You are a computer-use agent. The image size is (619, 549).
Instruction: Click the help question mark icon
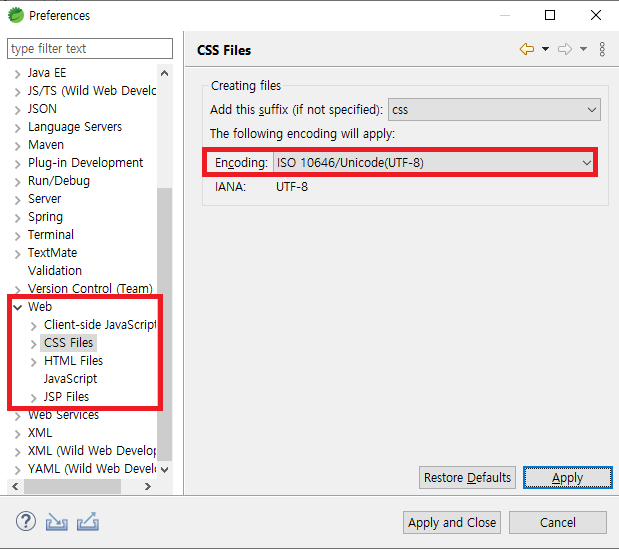coord(26,521)
